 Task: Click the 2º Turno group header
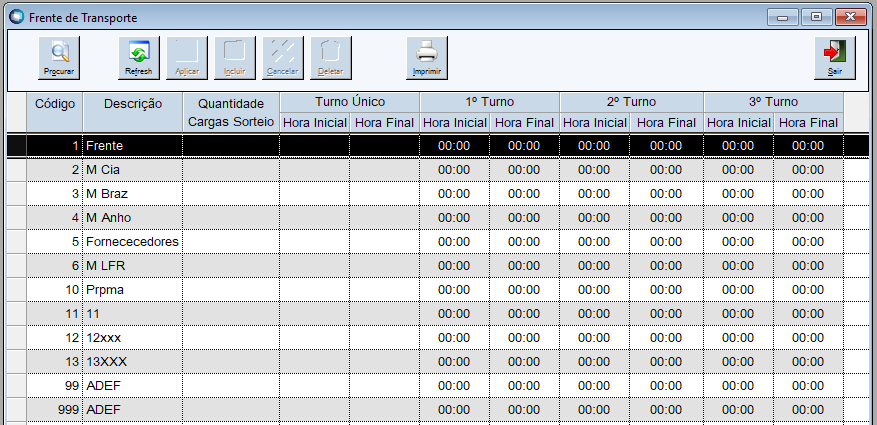pos(631,102)
